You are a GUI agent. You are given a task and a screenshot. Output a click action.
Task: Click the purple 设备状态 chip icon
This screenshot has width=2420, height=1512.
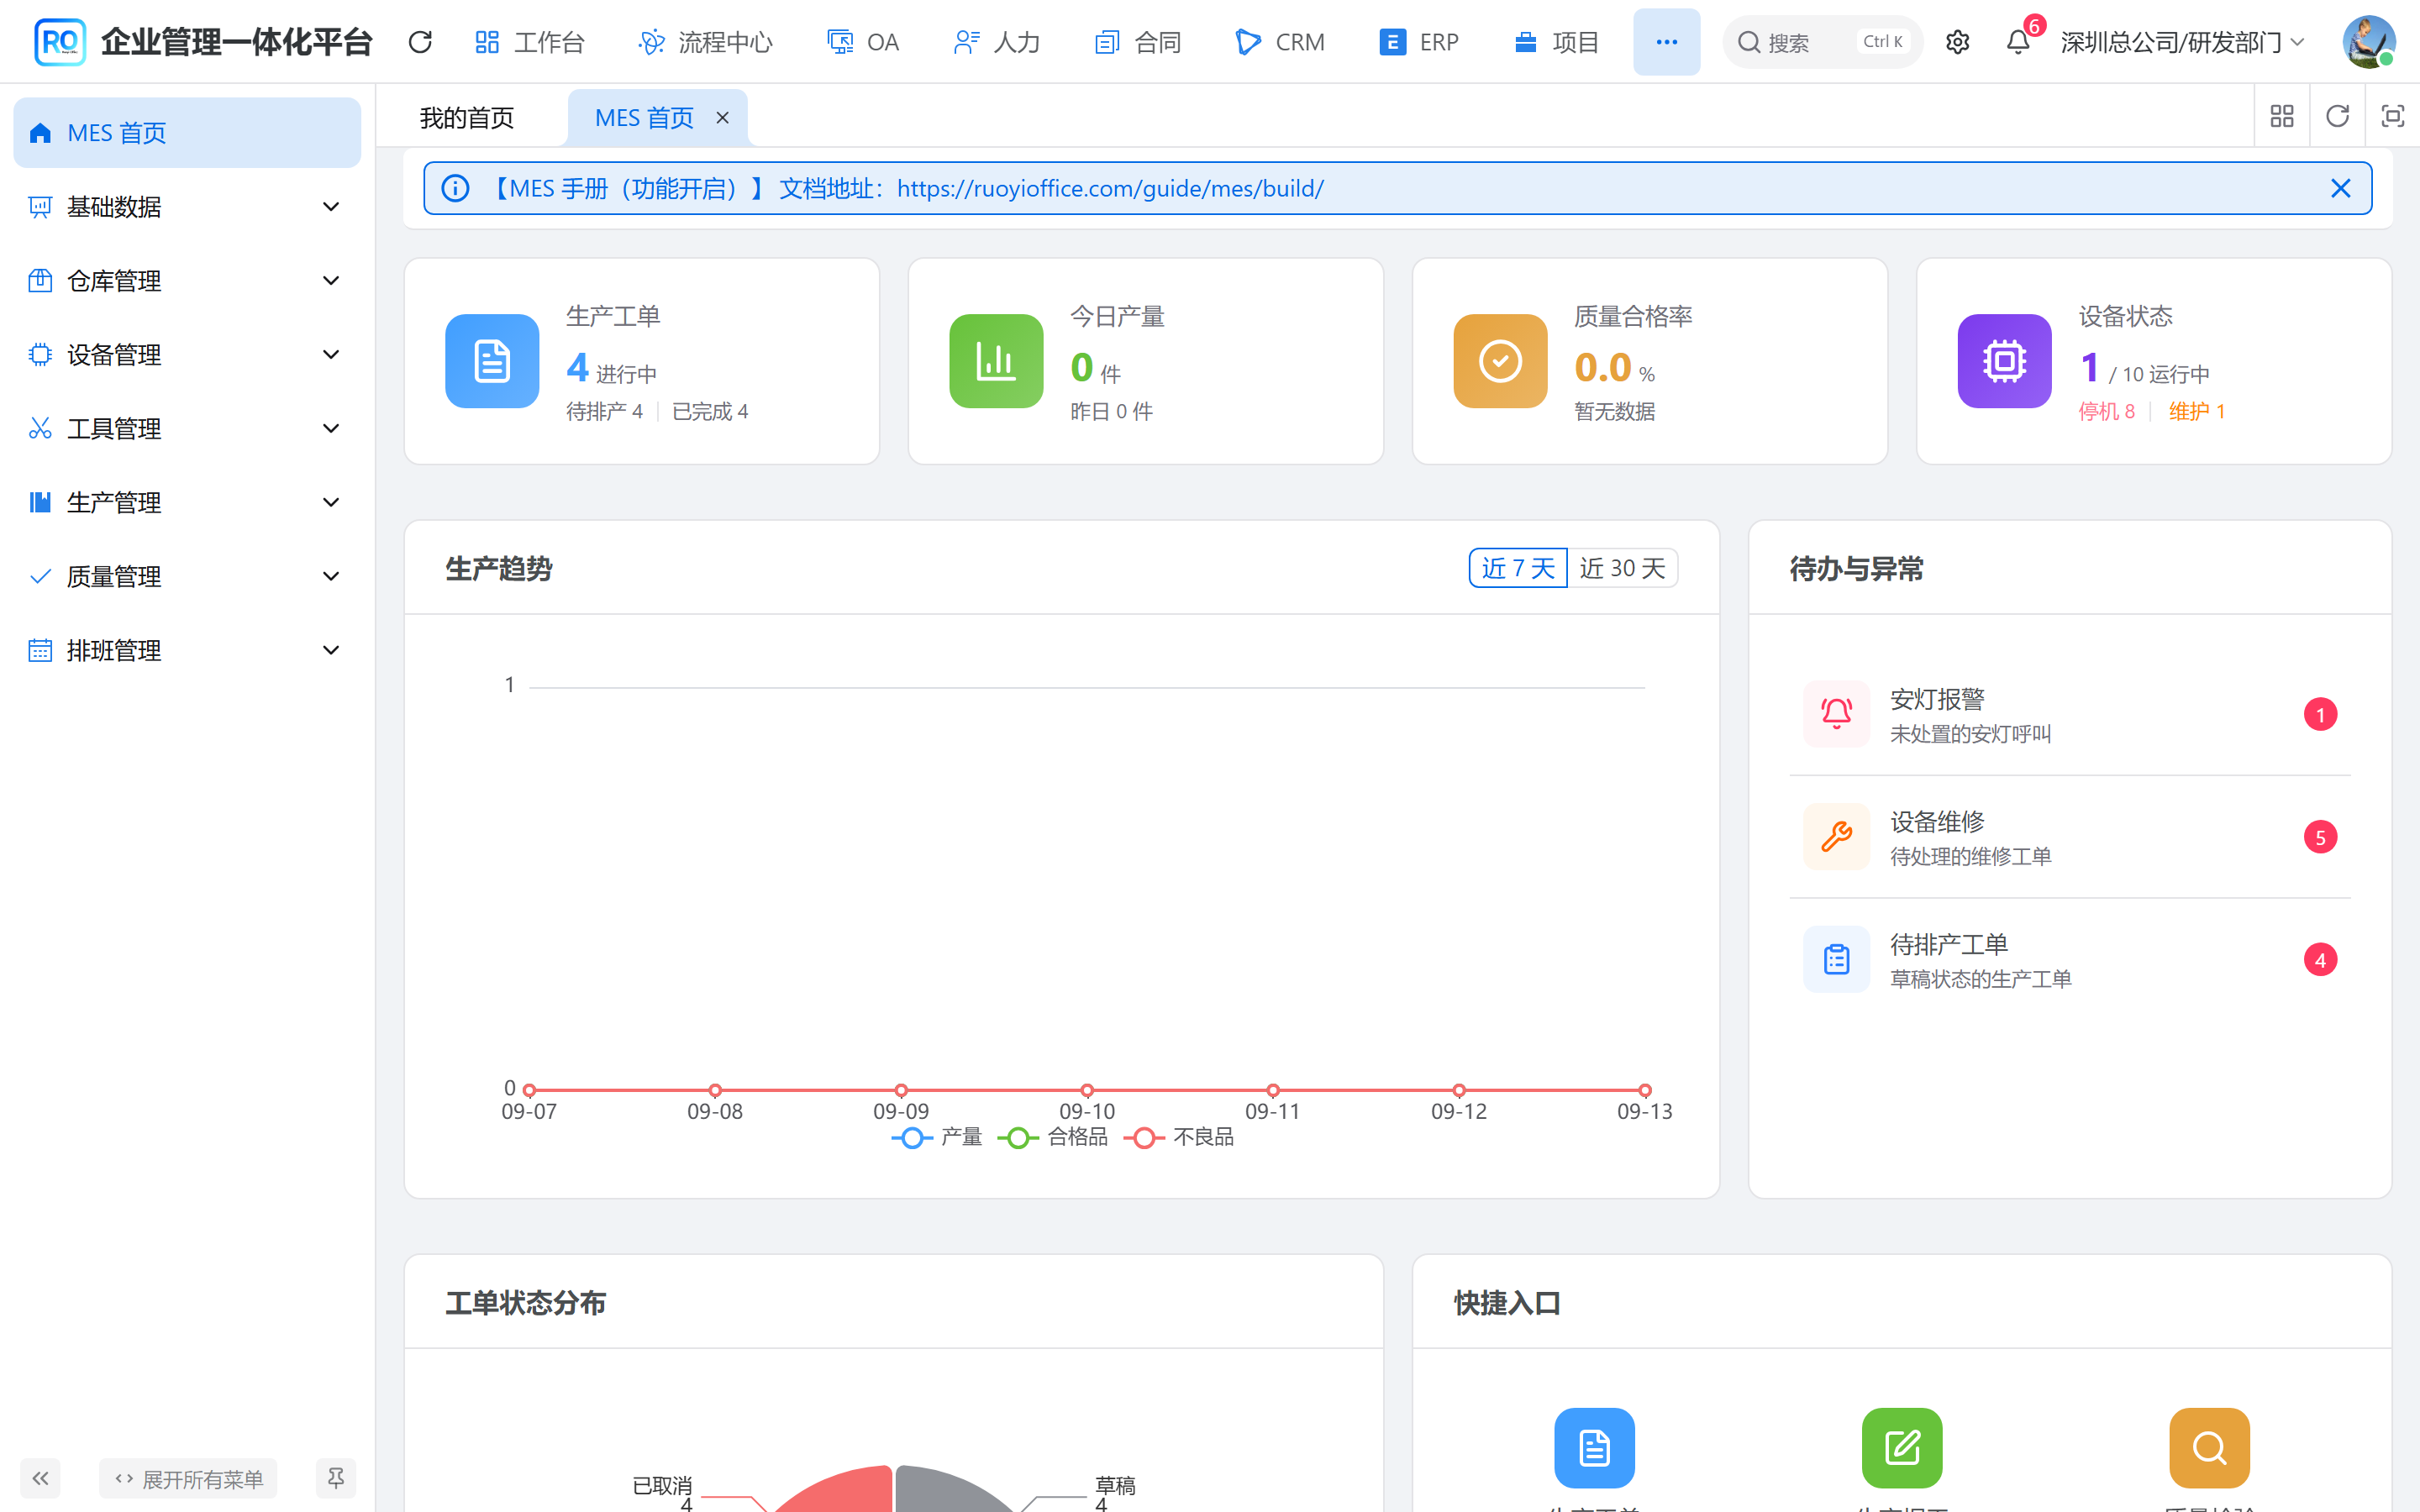[2004, 361]
